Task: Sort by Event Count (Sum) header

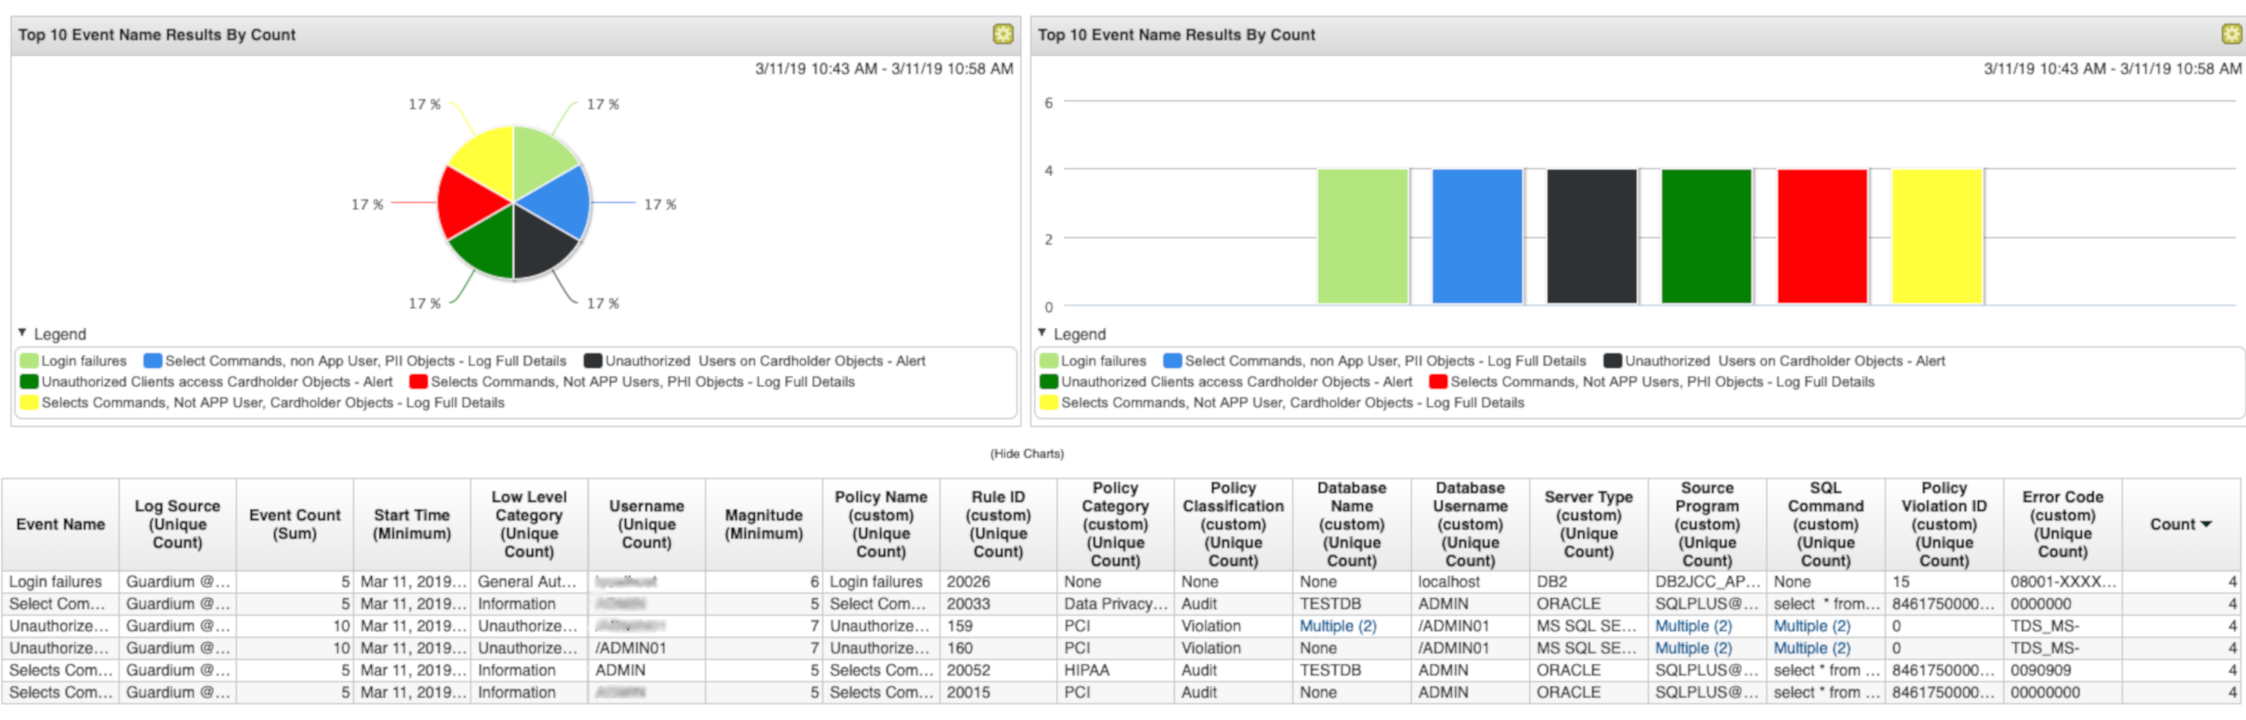Action: pos(295,524)
